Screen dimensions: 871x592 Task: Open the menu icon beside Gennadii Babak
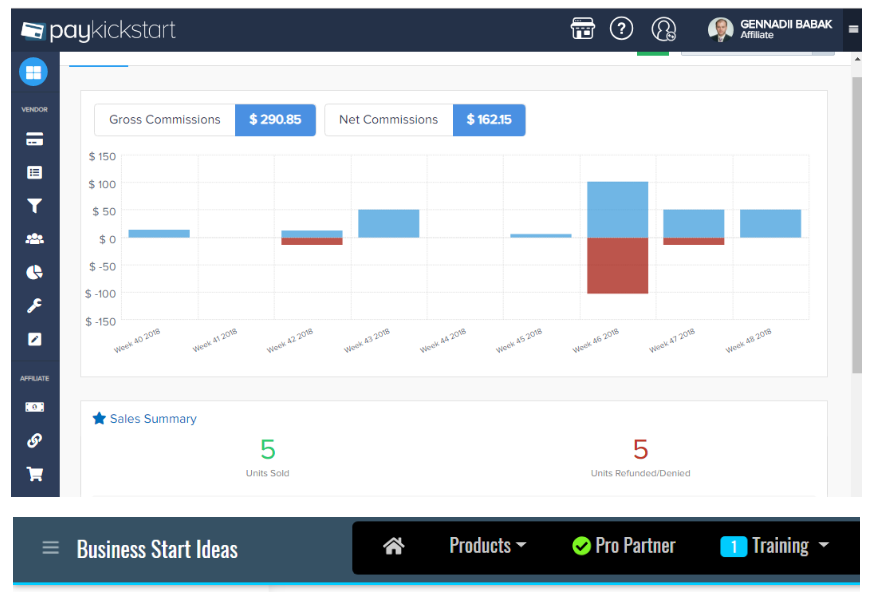853,29
